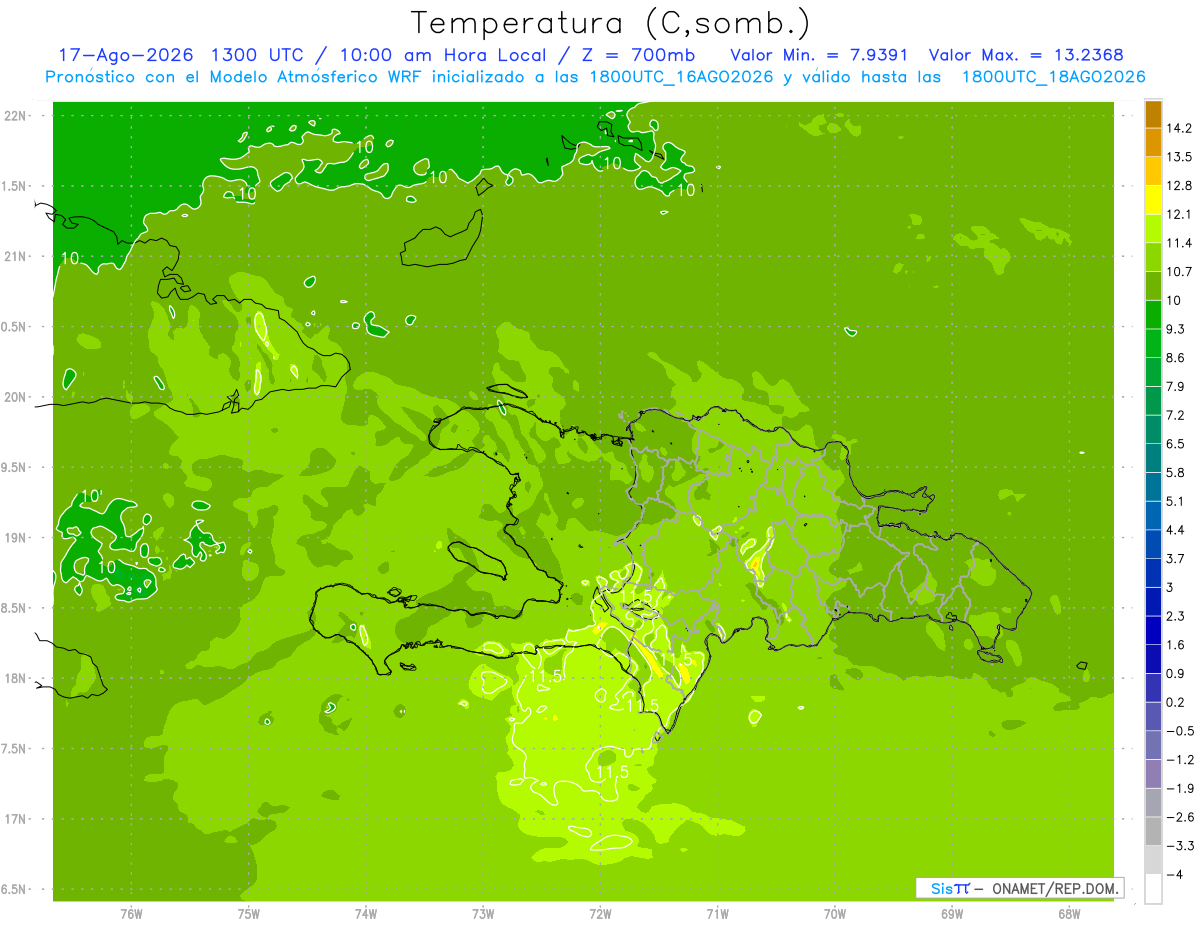Click the '4.4' colorbar value
This screenshot has width=1200, height=927.
pyautogui.click(x=1176, y=530)
